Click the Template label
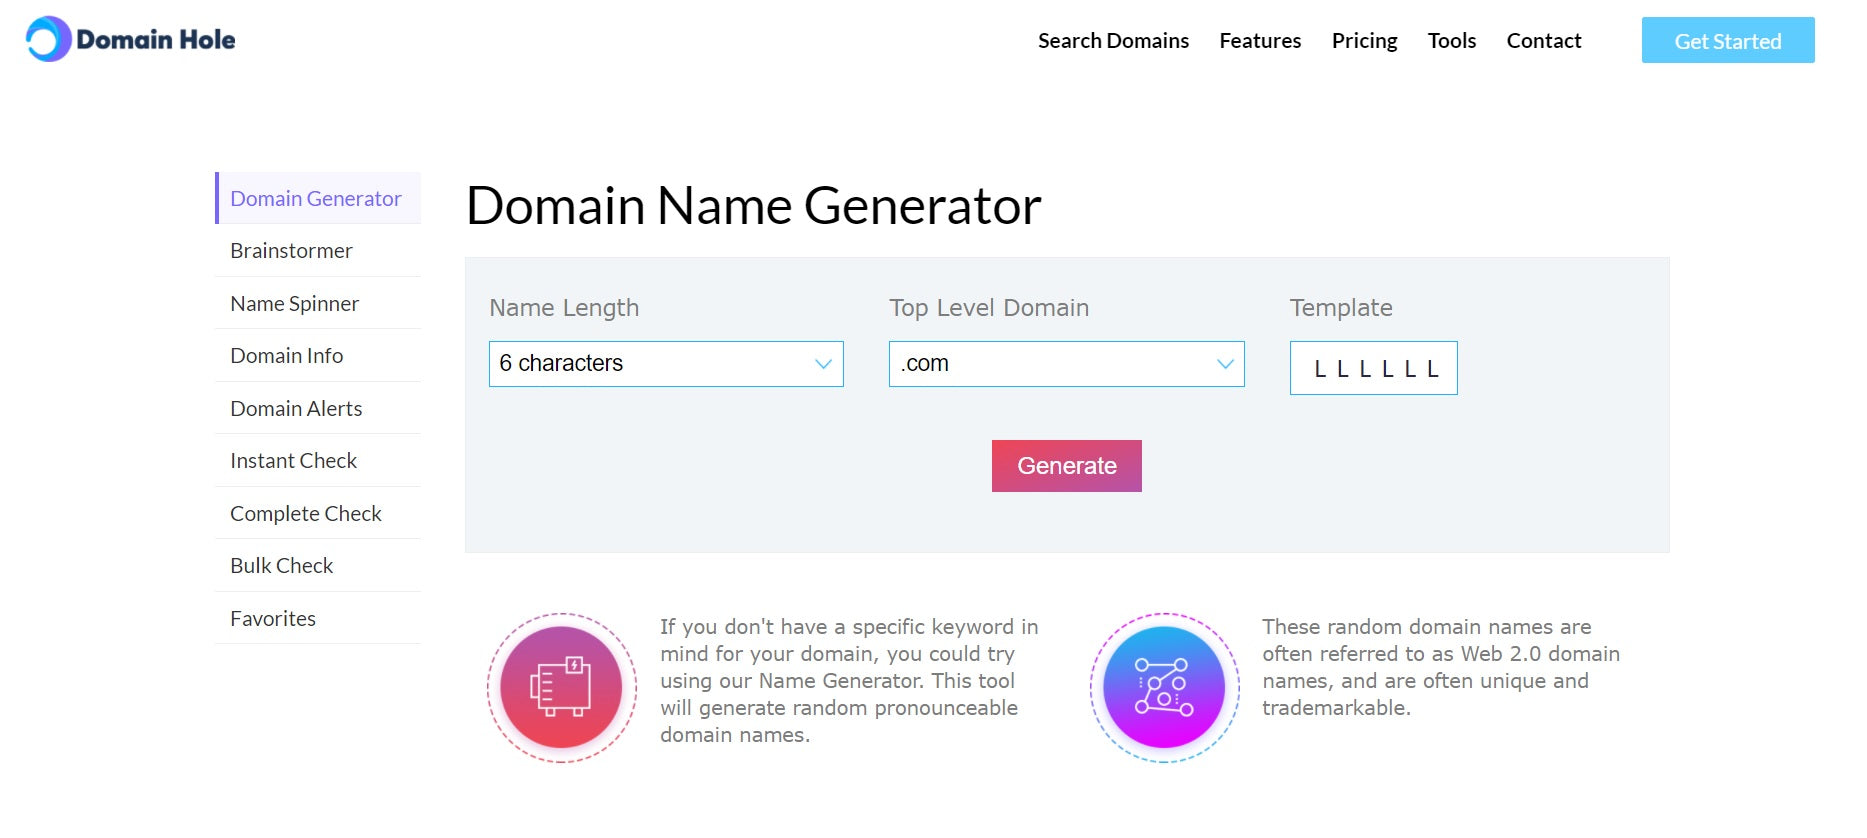Viewport: 1867px width, 838px height. (1341, 308)
